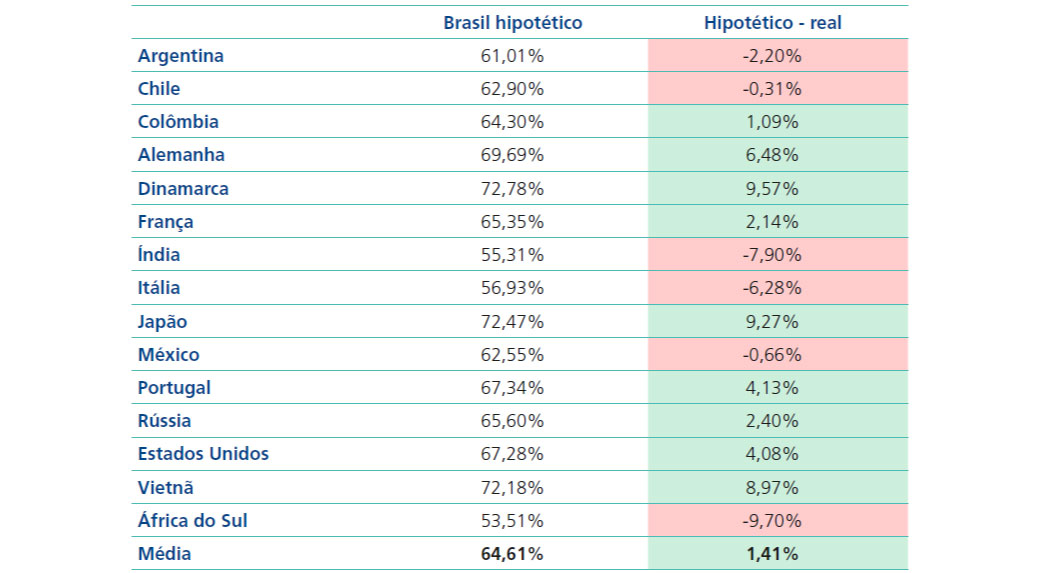Click Vietnã's green 8,97% cell
This screenshot has width=1040, height=573.
(x=772, y=488)
